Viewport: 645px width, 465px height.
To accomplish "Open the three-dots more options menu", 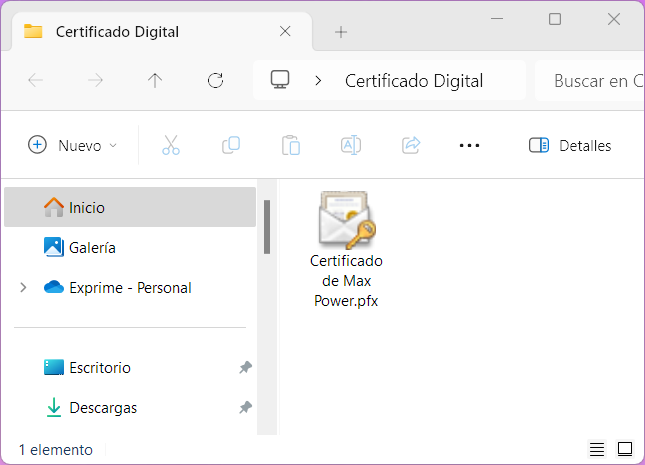I will (x=469, y=145).
